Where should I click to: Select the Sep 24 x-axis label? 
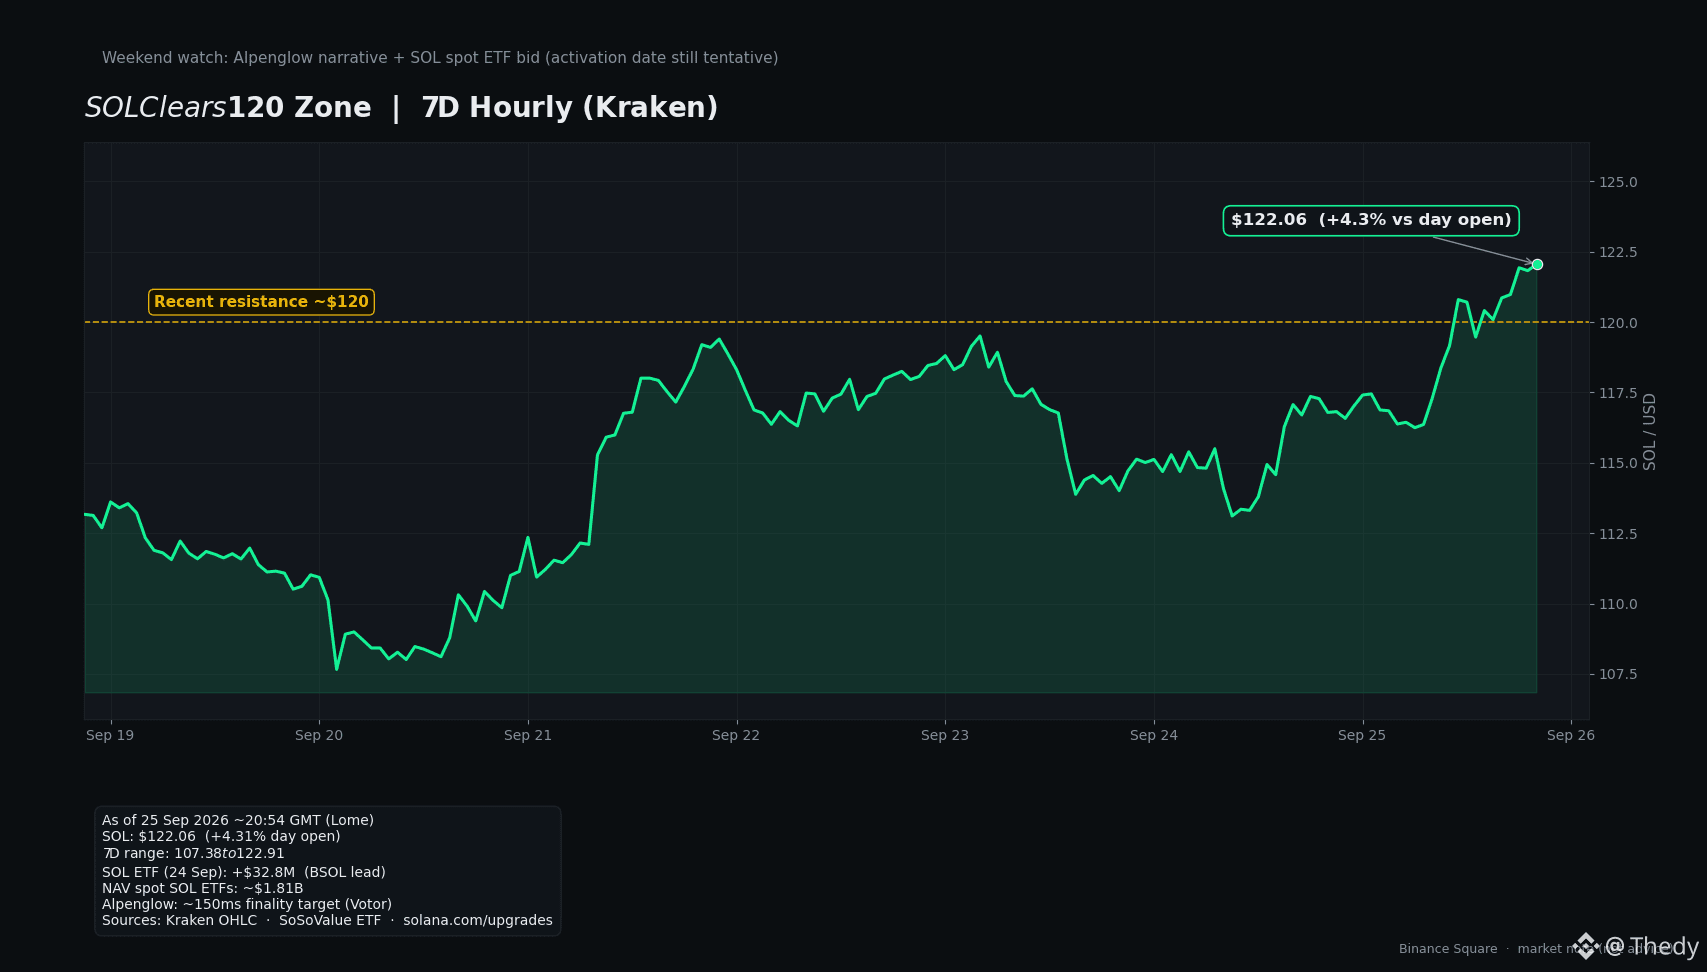coord(1154,735)
